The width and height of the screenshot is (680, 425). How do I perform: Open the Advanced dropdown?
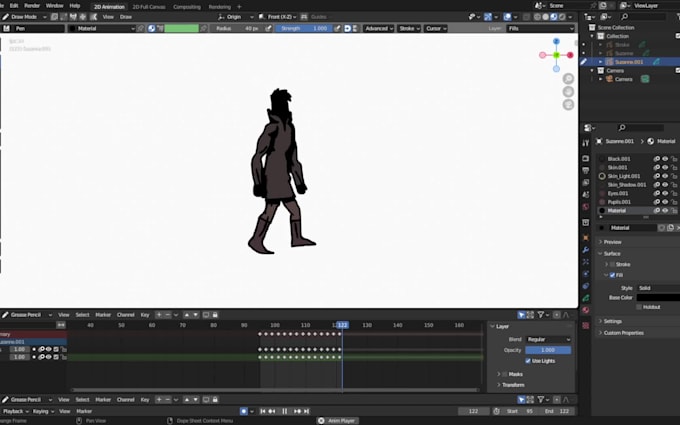pyautogui.click(x=379, y=28)
